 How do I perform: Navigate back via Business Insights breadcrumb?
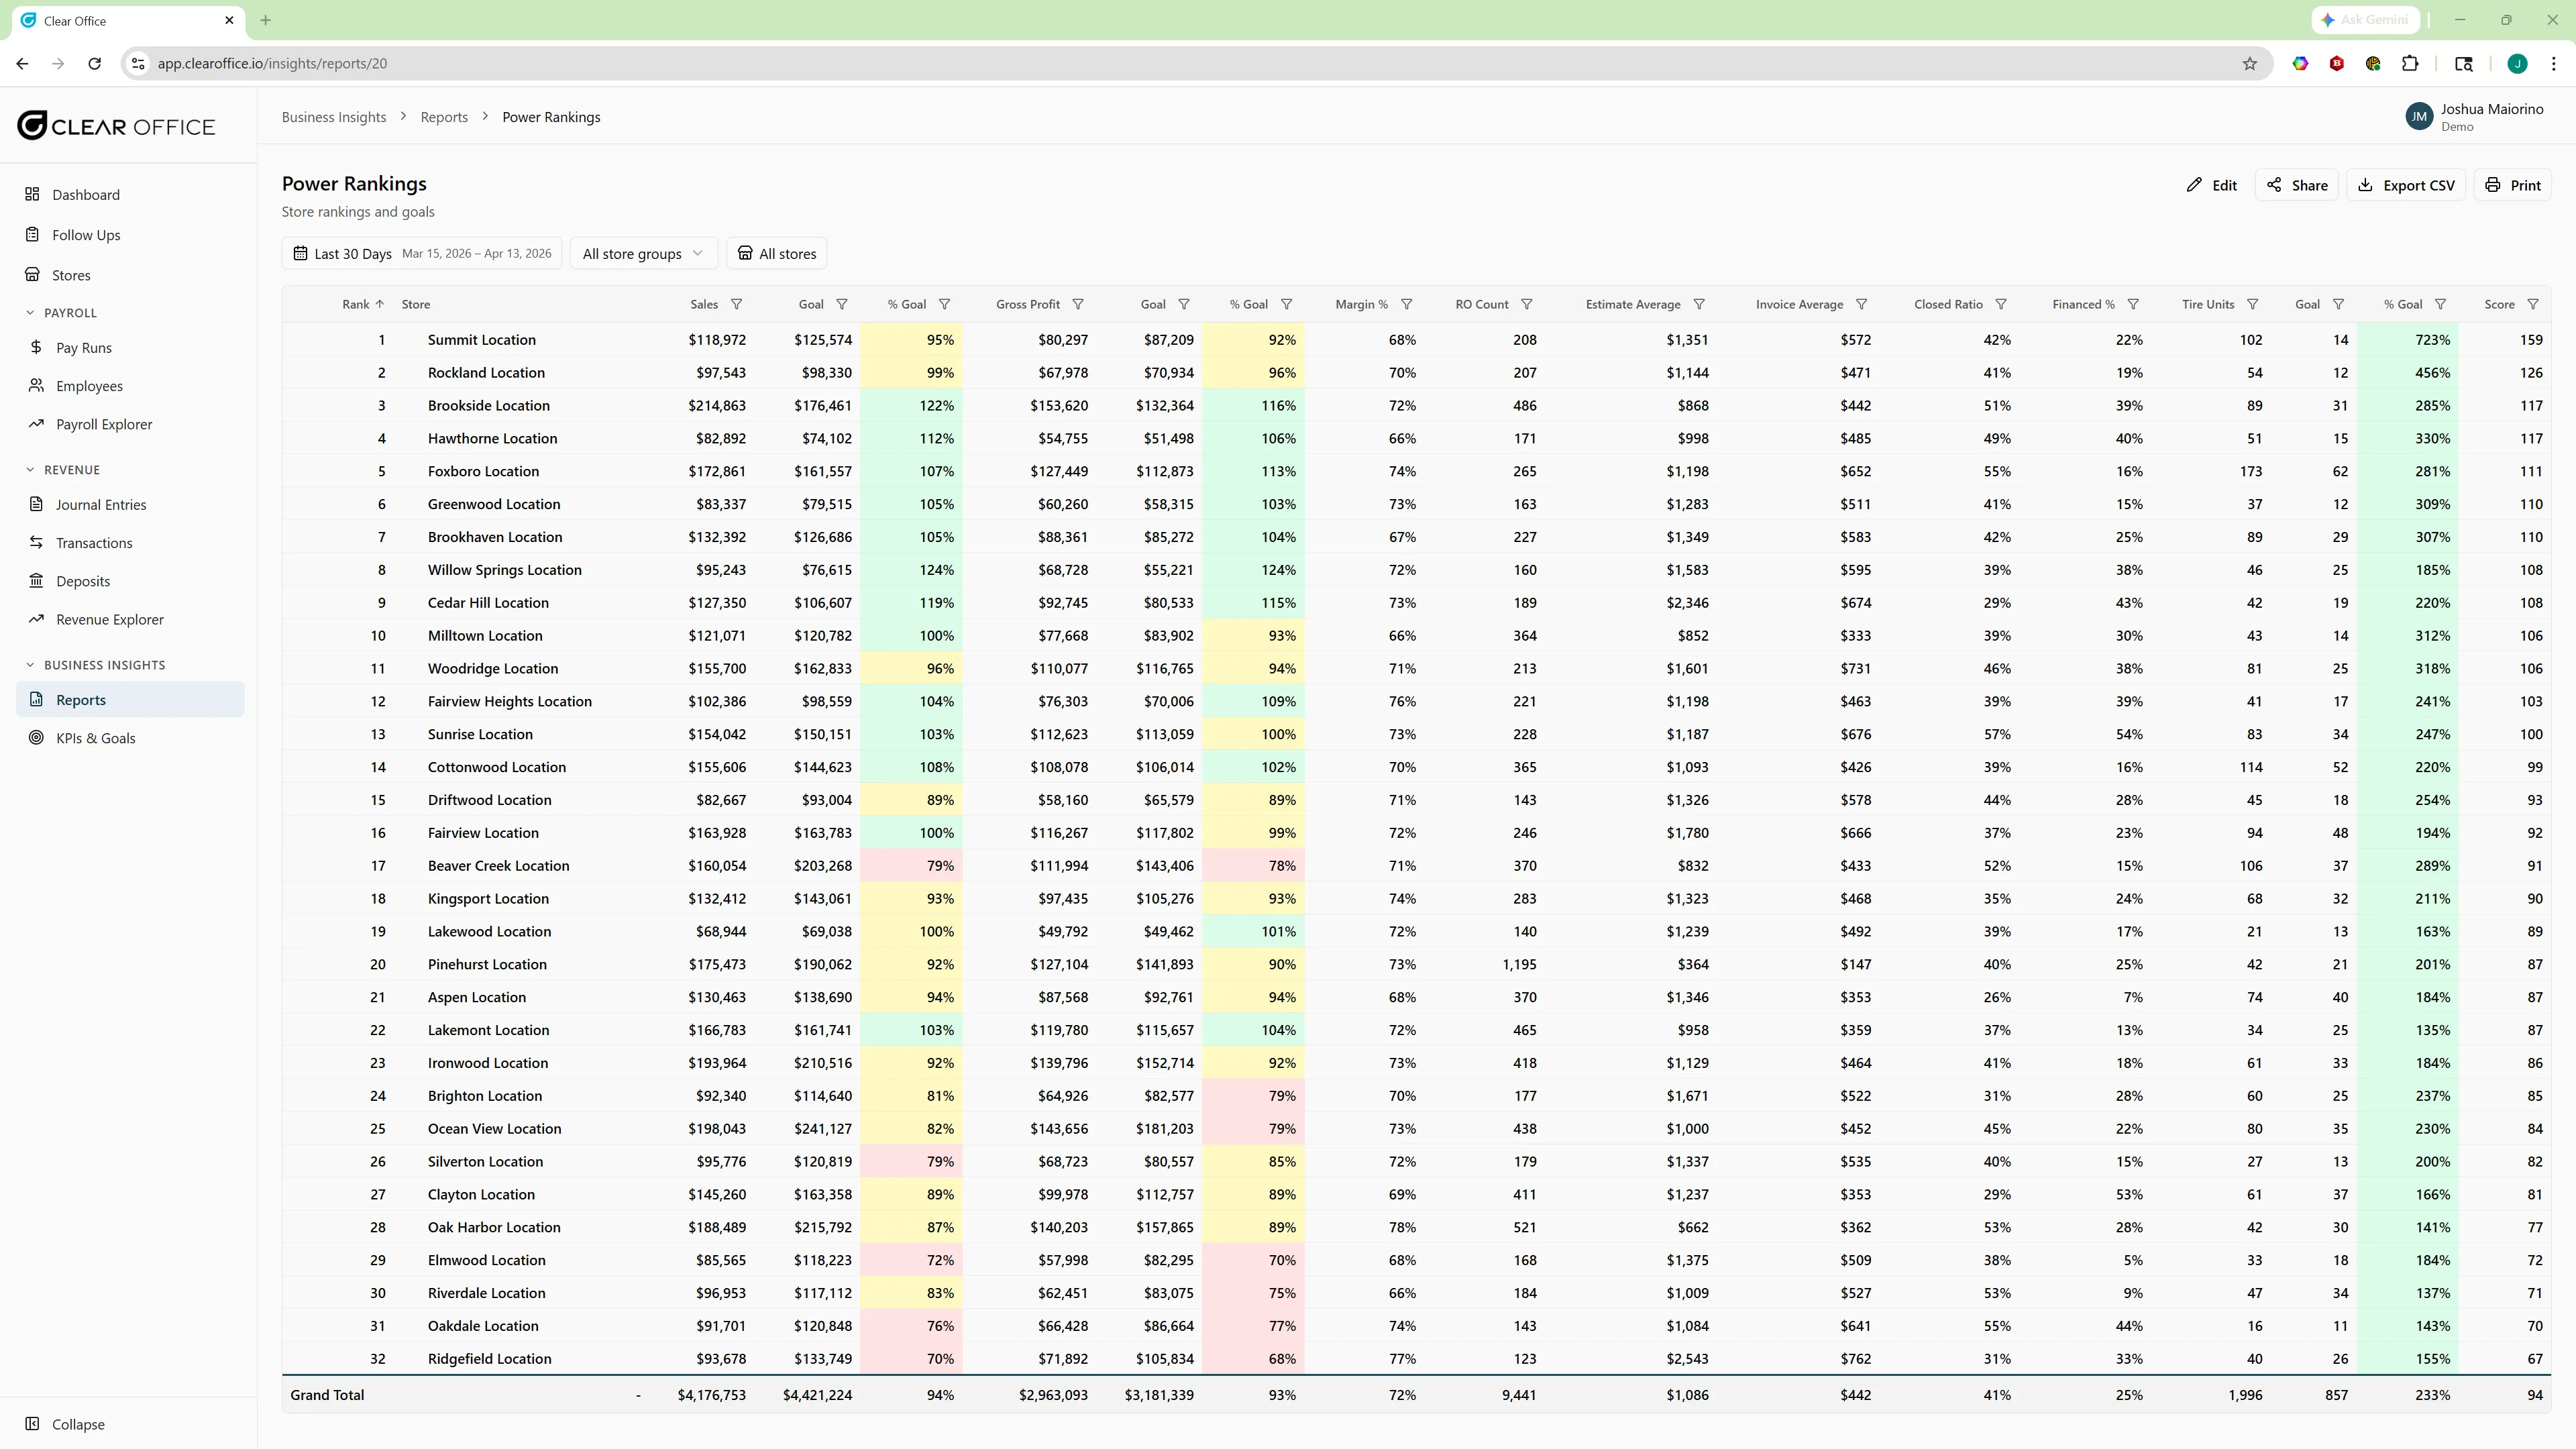point(334,116)
